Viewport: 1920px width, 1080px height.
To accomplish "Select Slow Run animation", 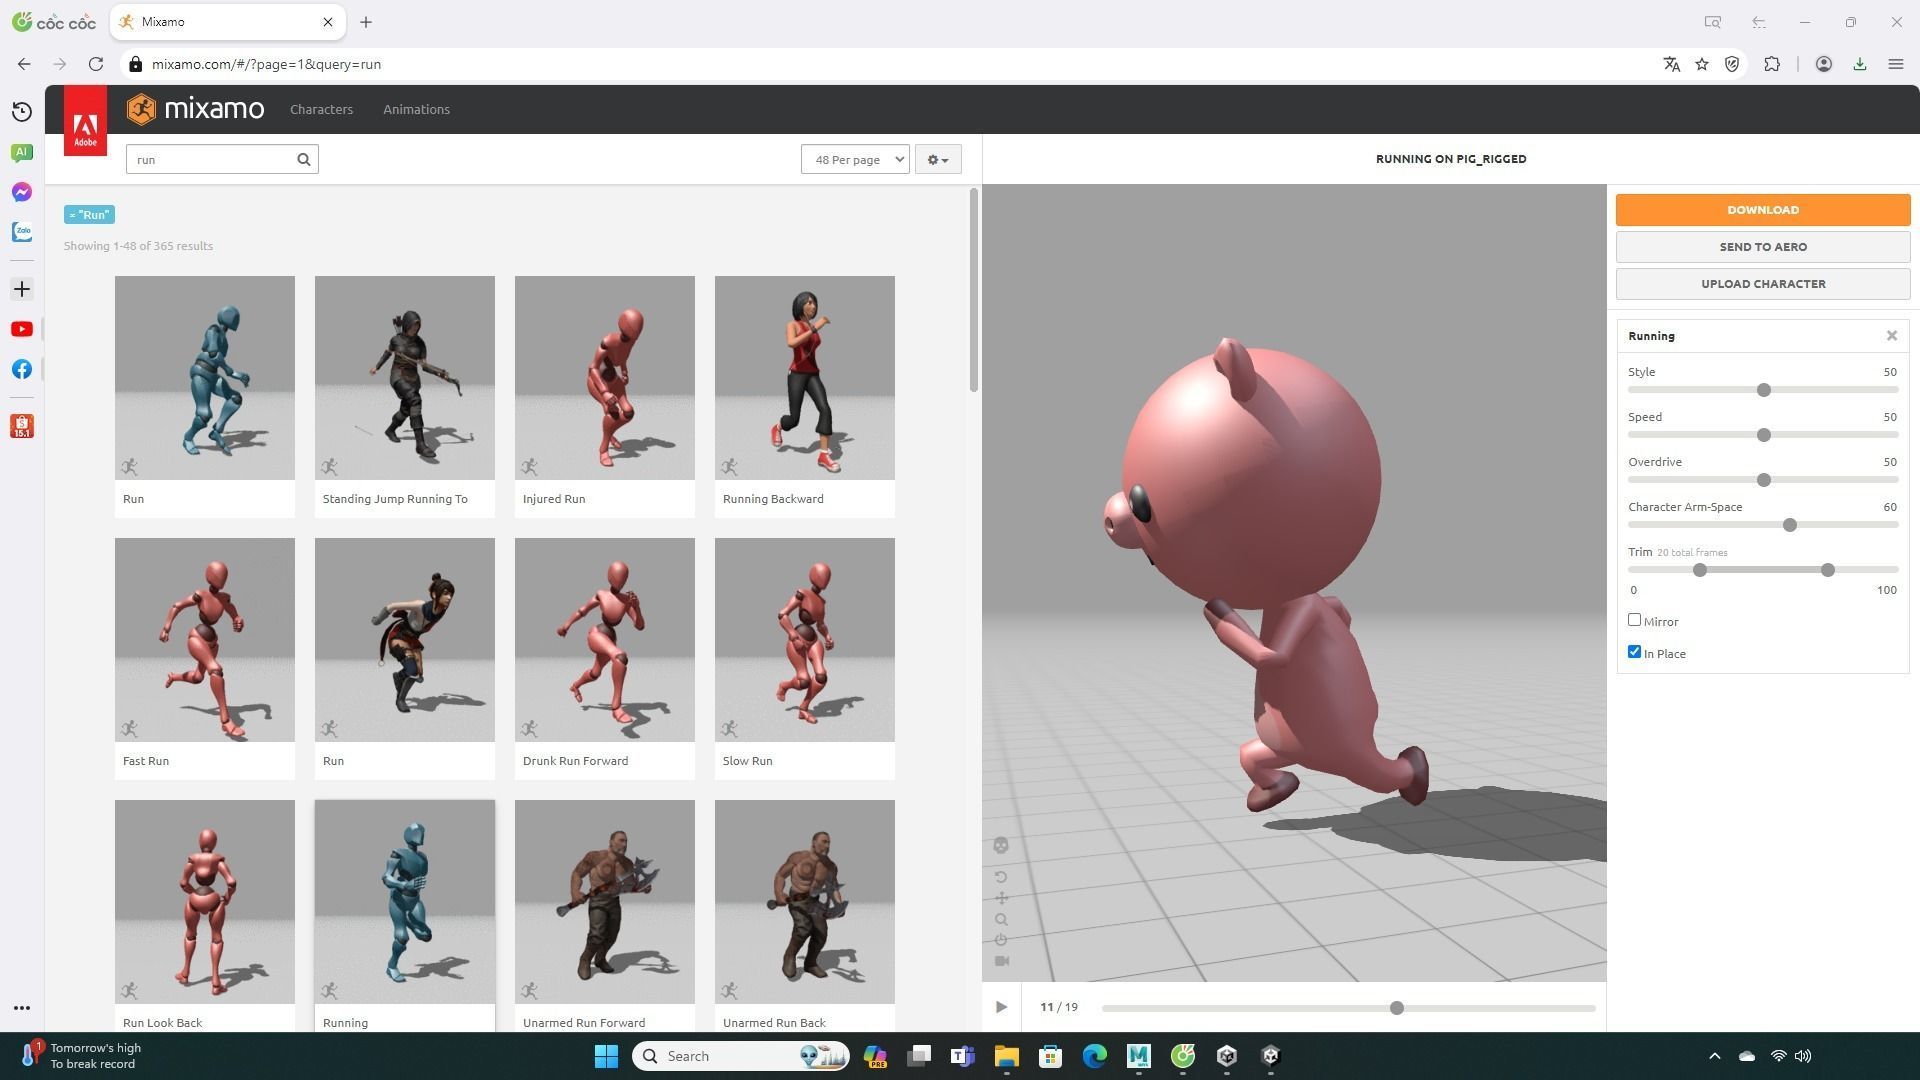I will [x=805, y=659].
